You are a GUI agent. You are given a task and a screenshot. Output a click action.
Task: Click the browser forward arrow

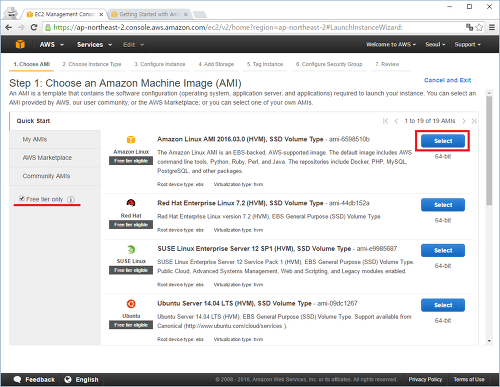[21, 27]
